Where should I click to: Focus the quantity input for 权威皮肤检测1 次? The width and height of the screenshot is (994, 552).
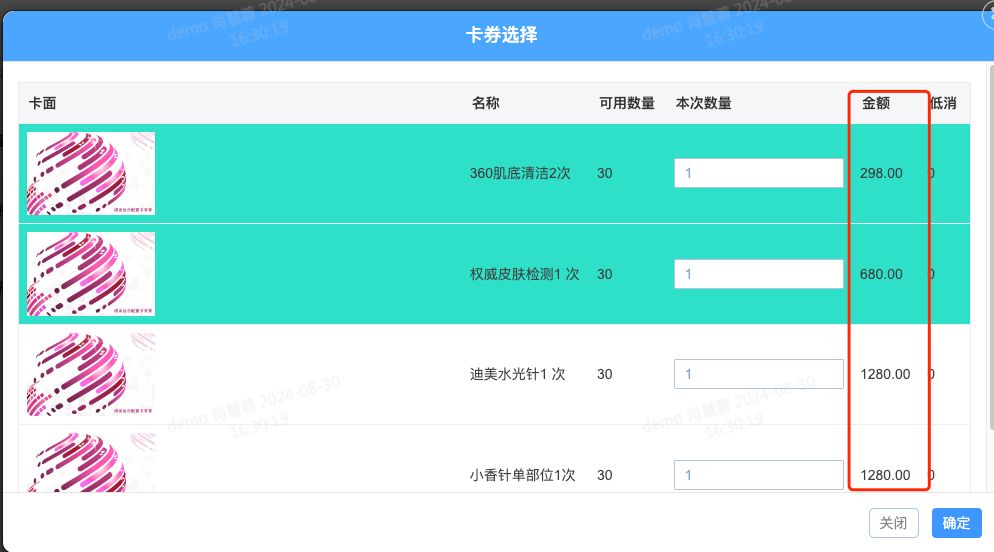(x=758, y=274)
